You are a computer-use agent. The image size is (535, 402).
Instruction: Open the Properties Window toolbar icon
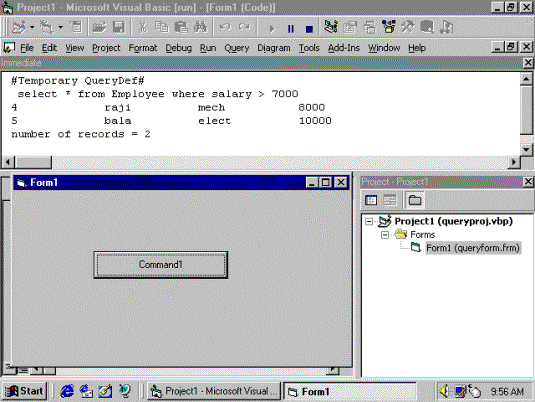(x=350, y=27)
